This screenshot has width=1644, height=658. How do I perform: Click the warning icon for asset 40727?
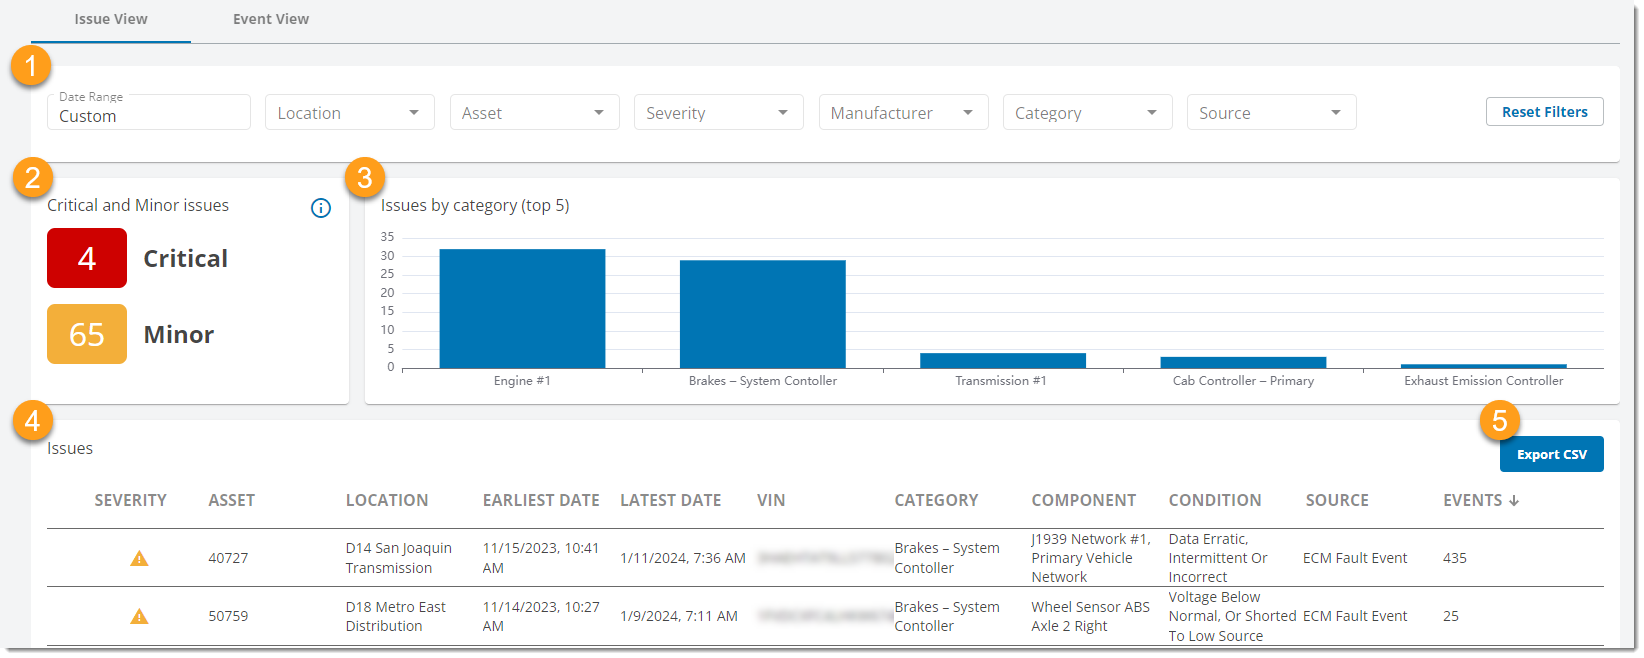139,558
